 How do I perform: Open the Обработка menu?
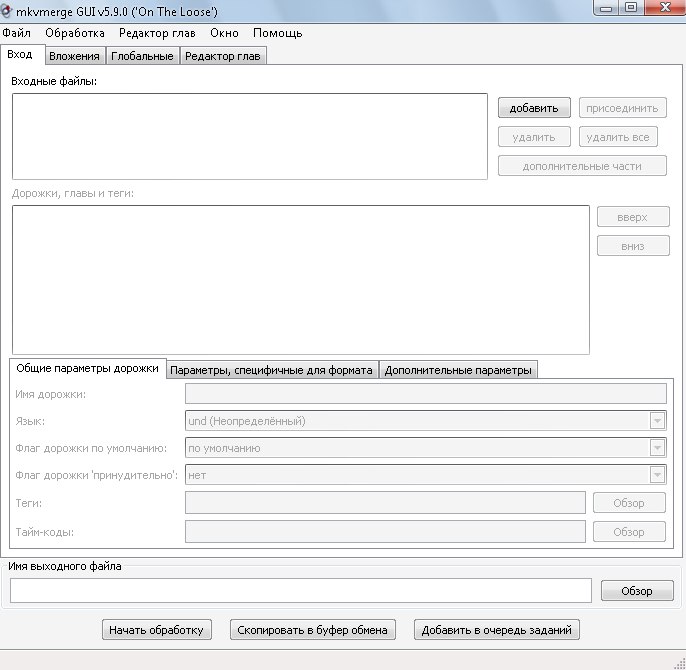pyautogui.click(x=75, y=33)
